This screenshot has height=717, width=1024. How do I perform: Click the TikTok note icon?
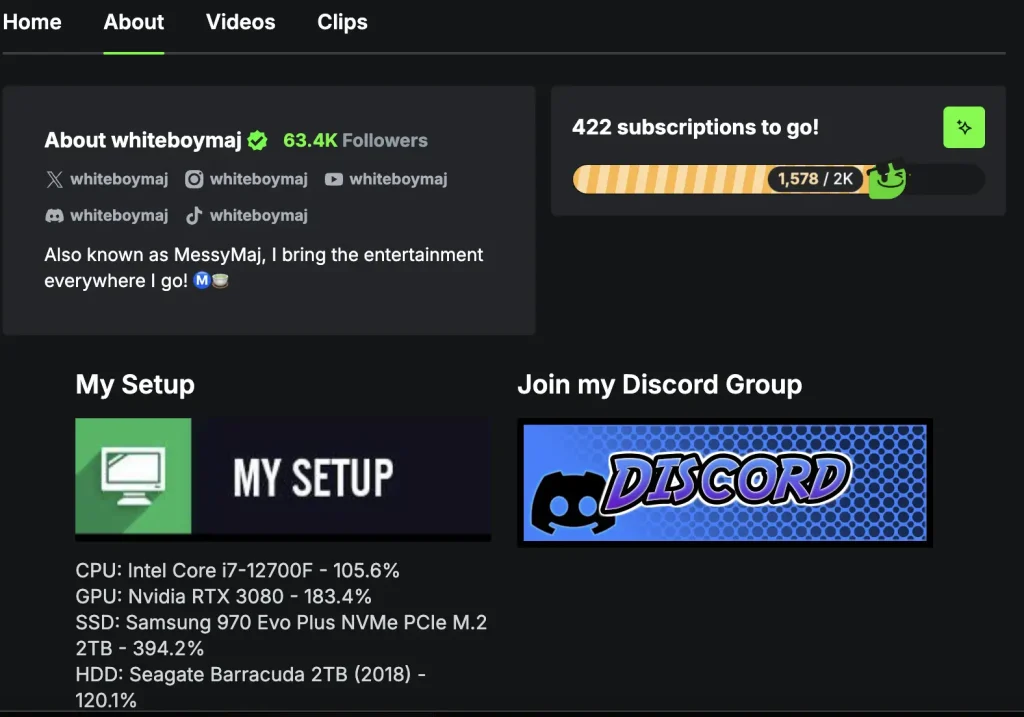pos(194,215)
